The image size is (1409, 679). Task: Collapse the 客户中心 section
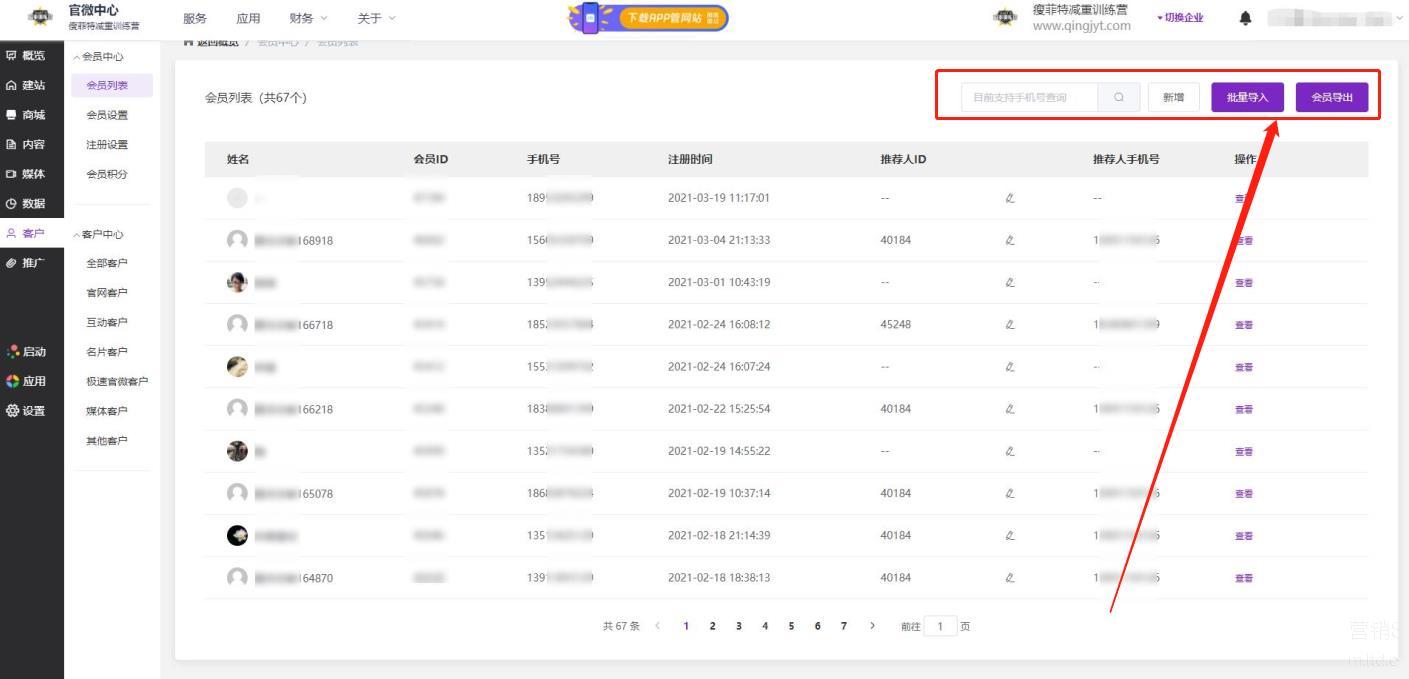98,234
